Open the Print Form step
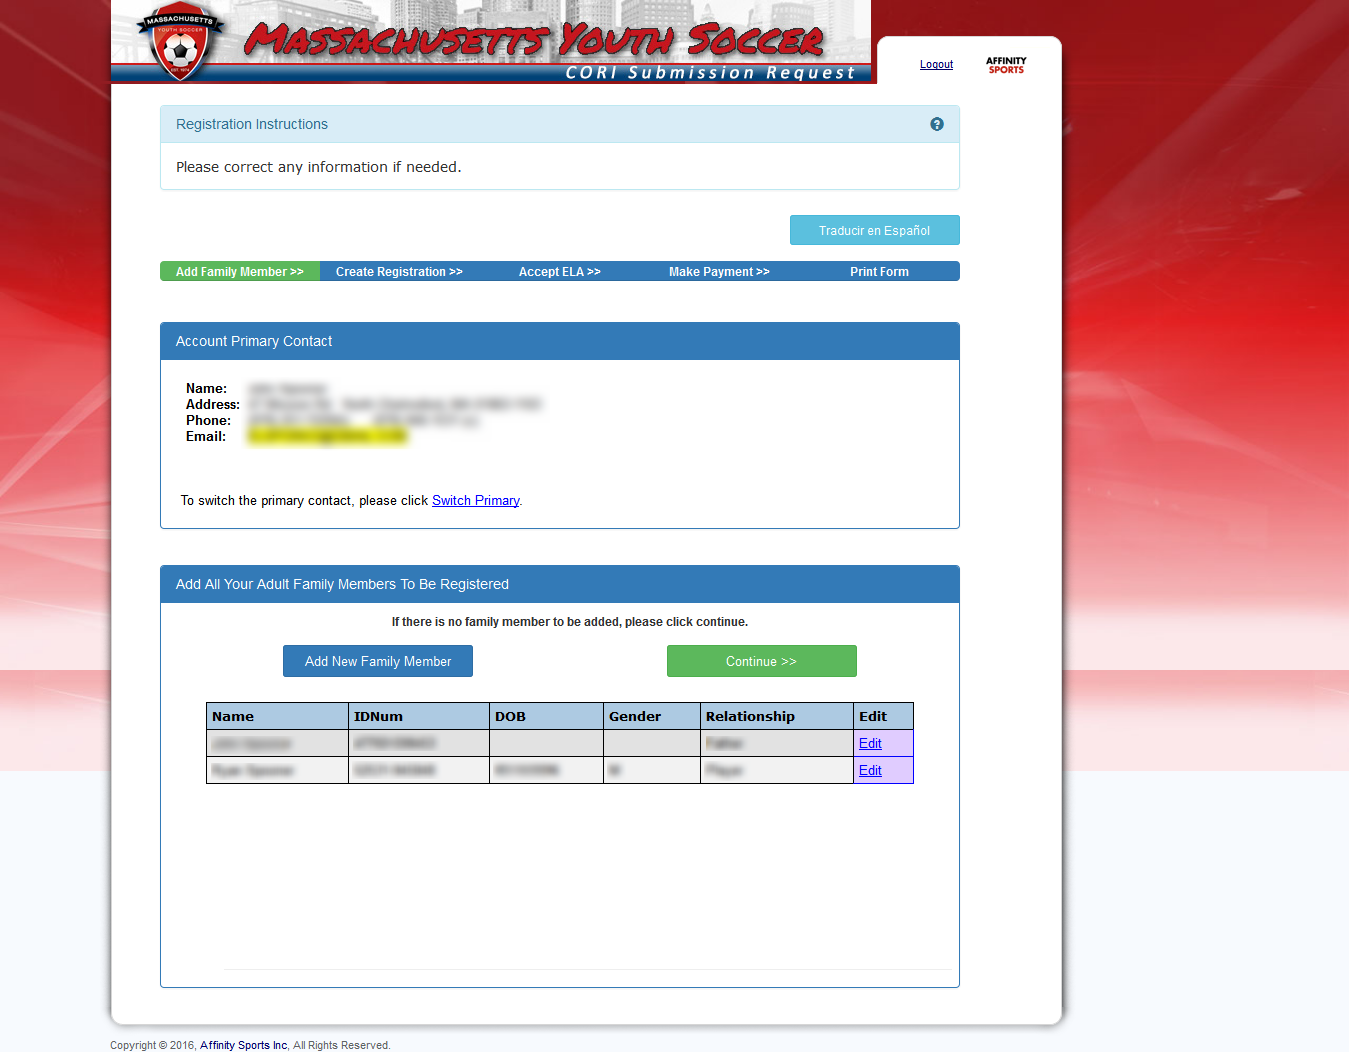 [x=879, y=271]
